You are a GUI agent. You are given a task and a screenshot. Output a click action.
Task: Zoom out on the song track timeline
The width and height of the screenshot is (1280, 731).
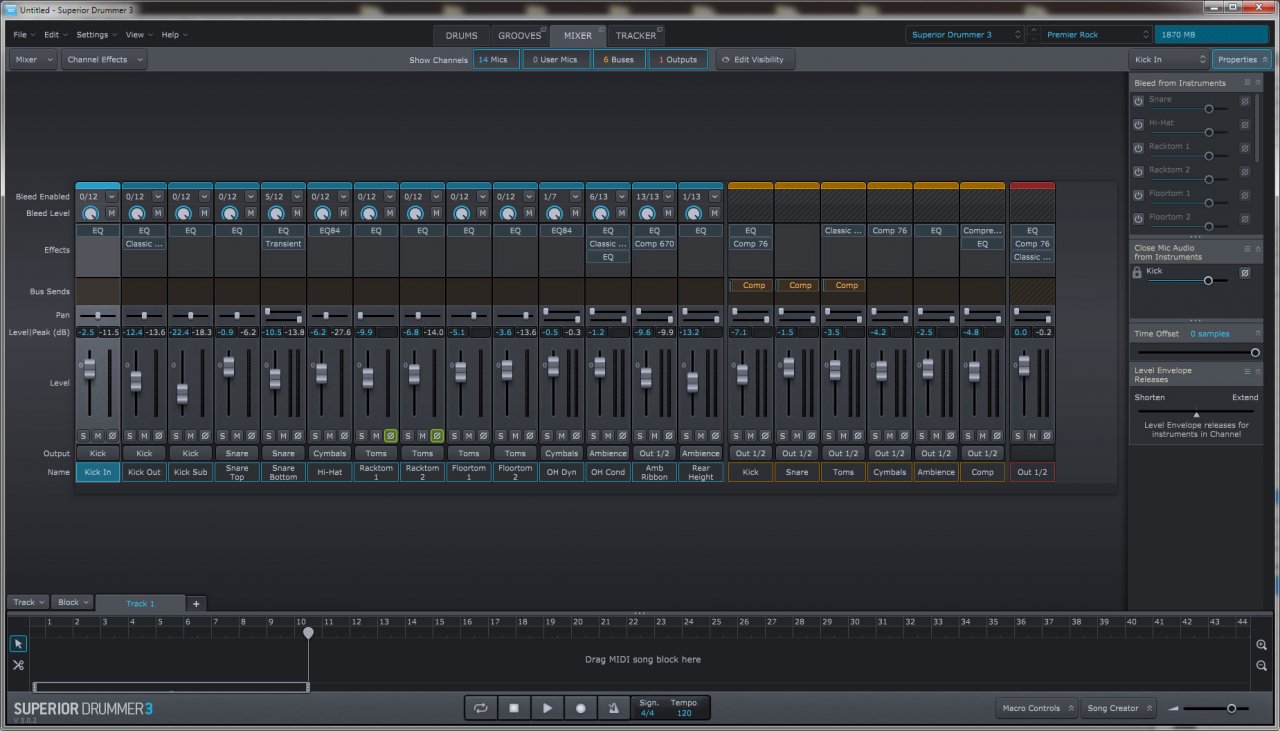point(1262,666)
